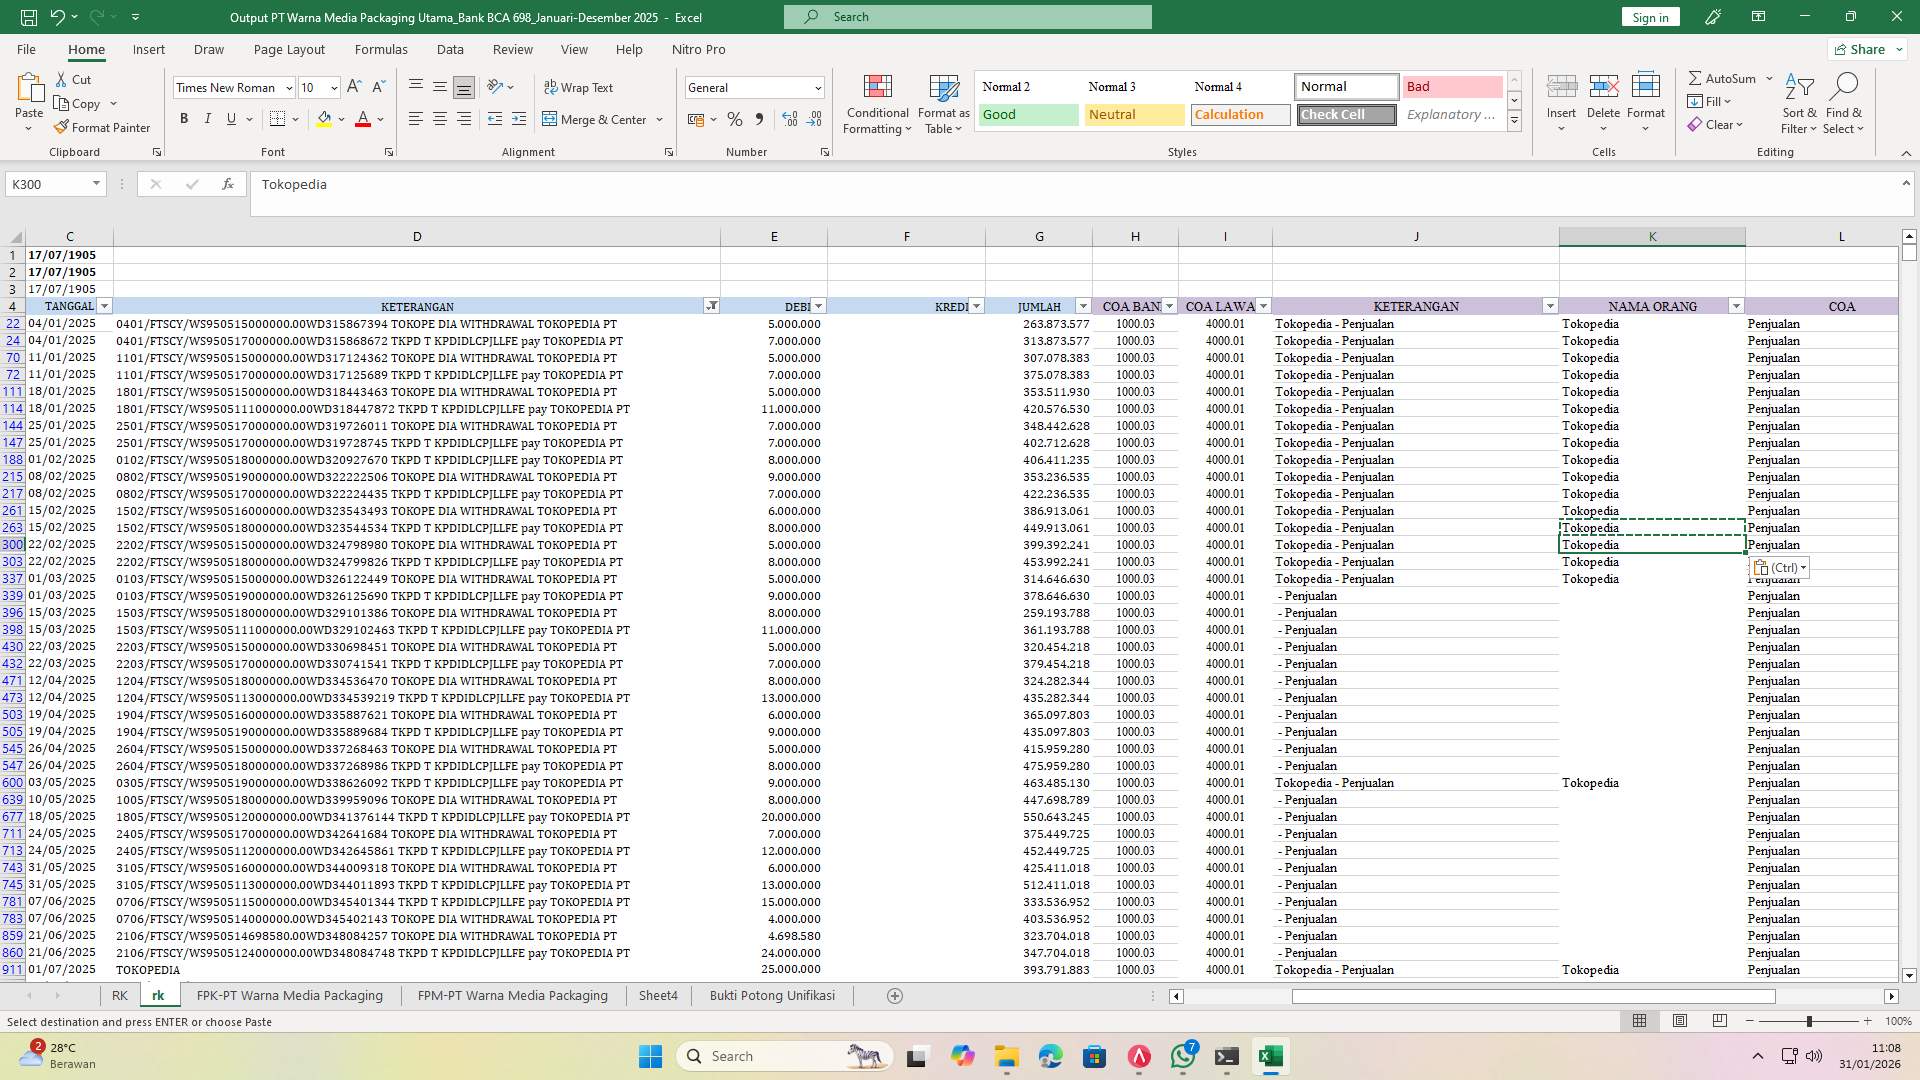This screenshot has height=1080, width=1920.
Task: Open the filter arrow on KETERANGAN column
Action: click(x=712, y=306)
